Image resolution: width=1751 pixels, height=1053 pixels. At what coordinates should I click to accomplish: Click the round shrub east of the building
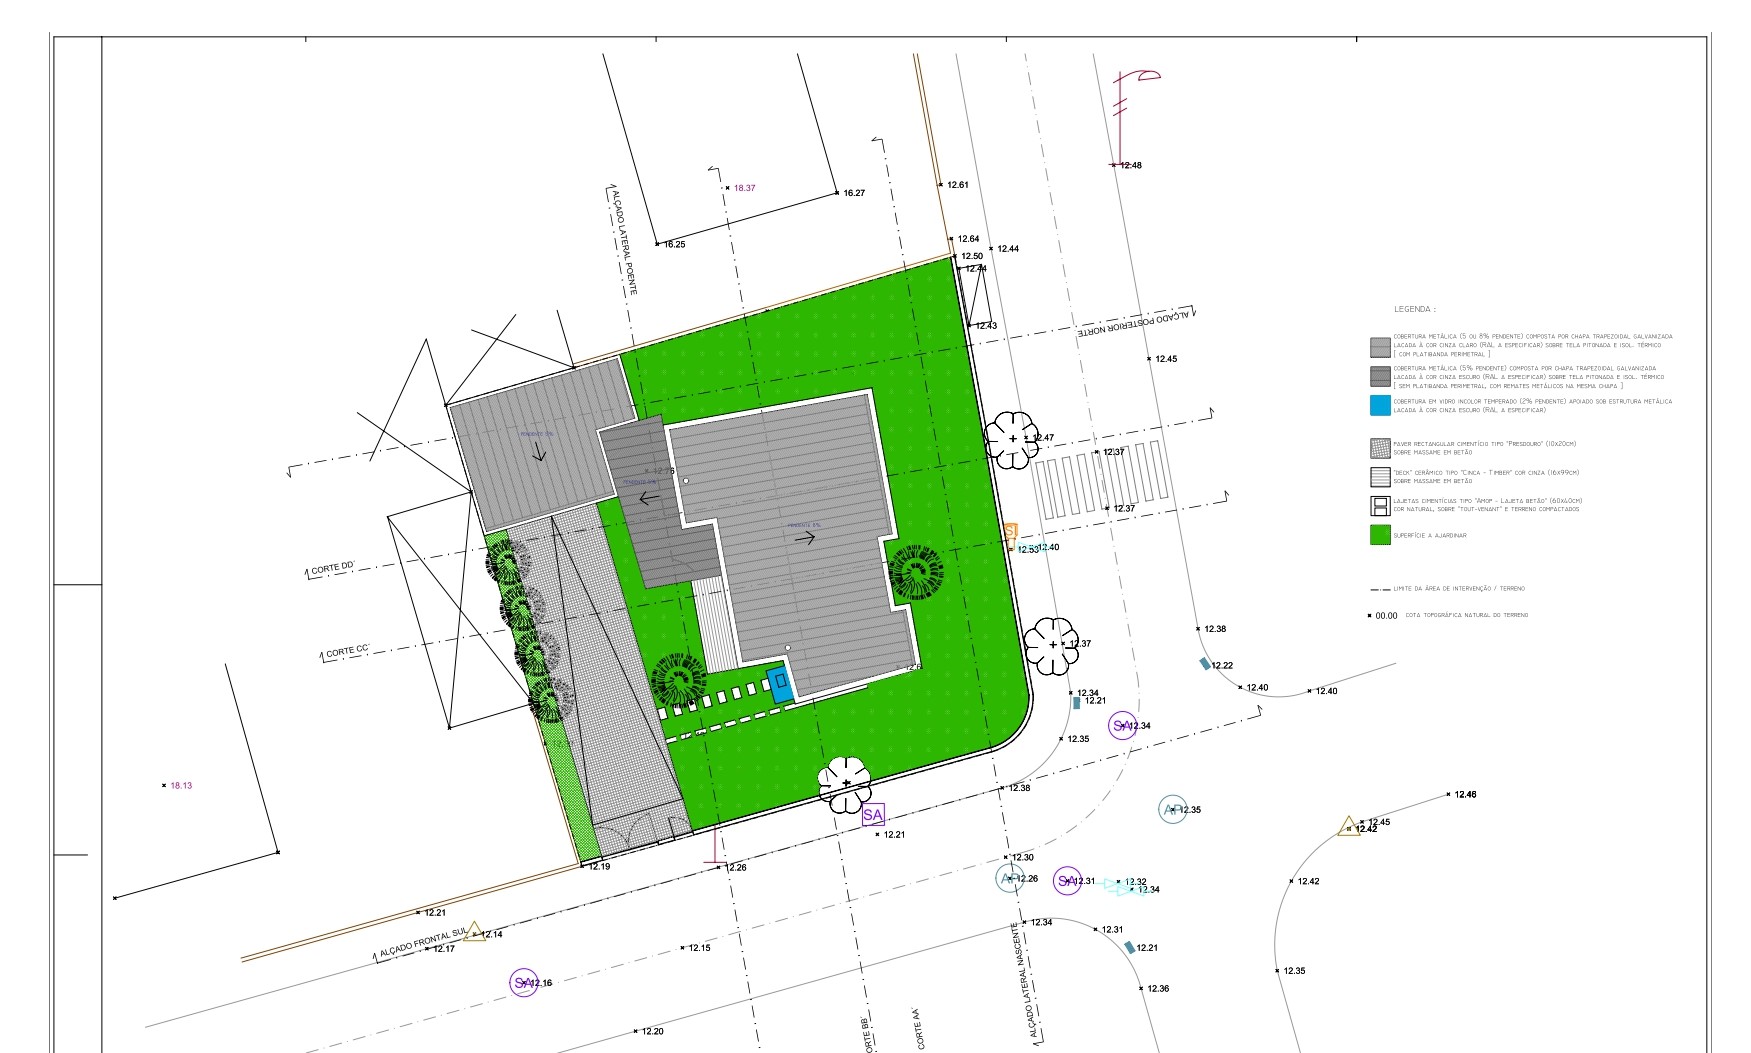(x=916, y=572)
